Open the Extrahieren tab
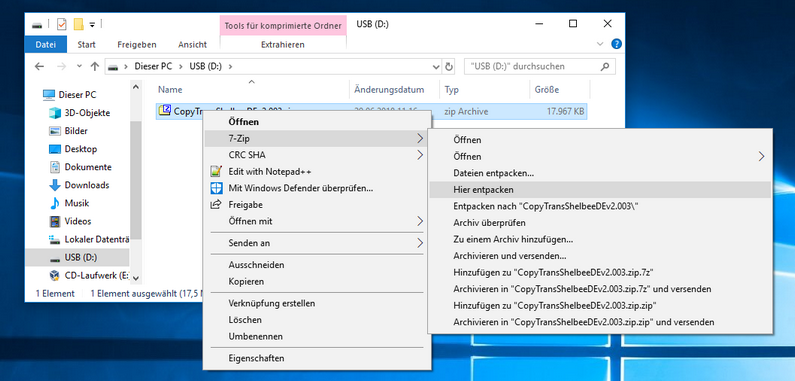 (x=283, y=44)
